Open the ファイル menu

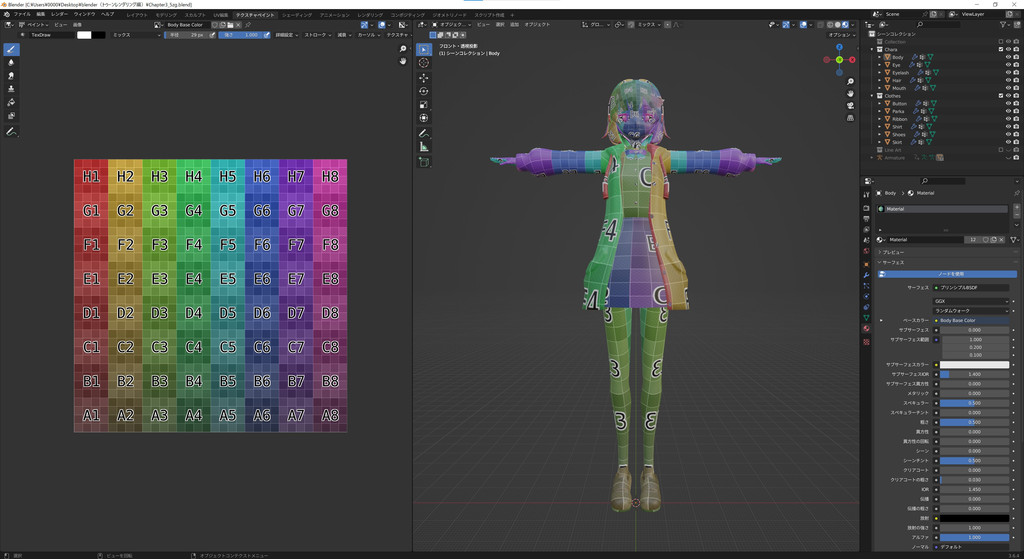click(x=21, y=15)
